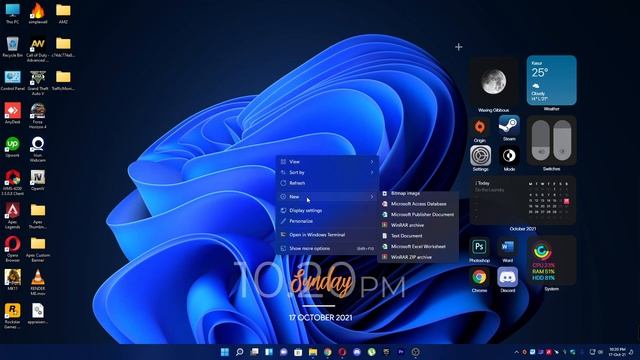Choose Personalize in context menu
Image resolution: width=640 pixels, height=360 pixels.
(327, 221)
